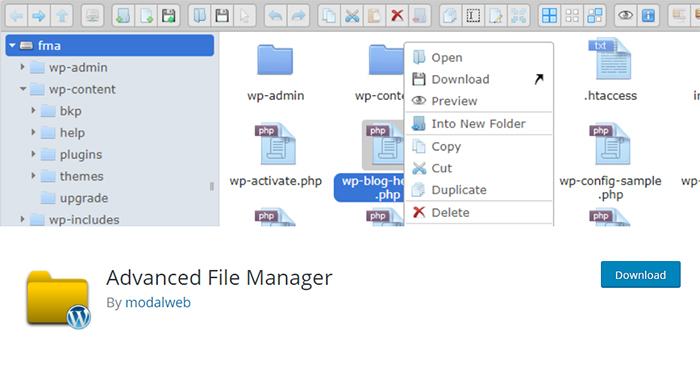Expand the themes tree folder

[x=33, y=176]
